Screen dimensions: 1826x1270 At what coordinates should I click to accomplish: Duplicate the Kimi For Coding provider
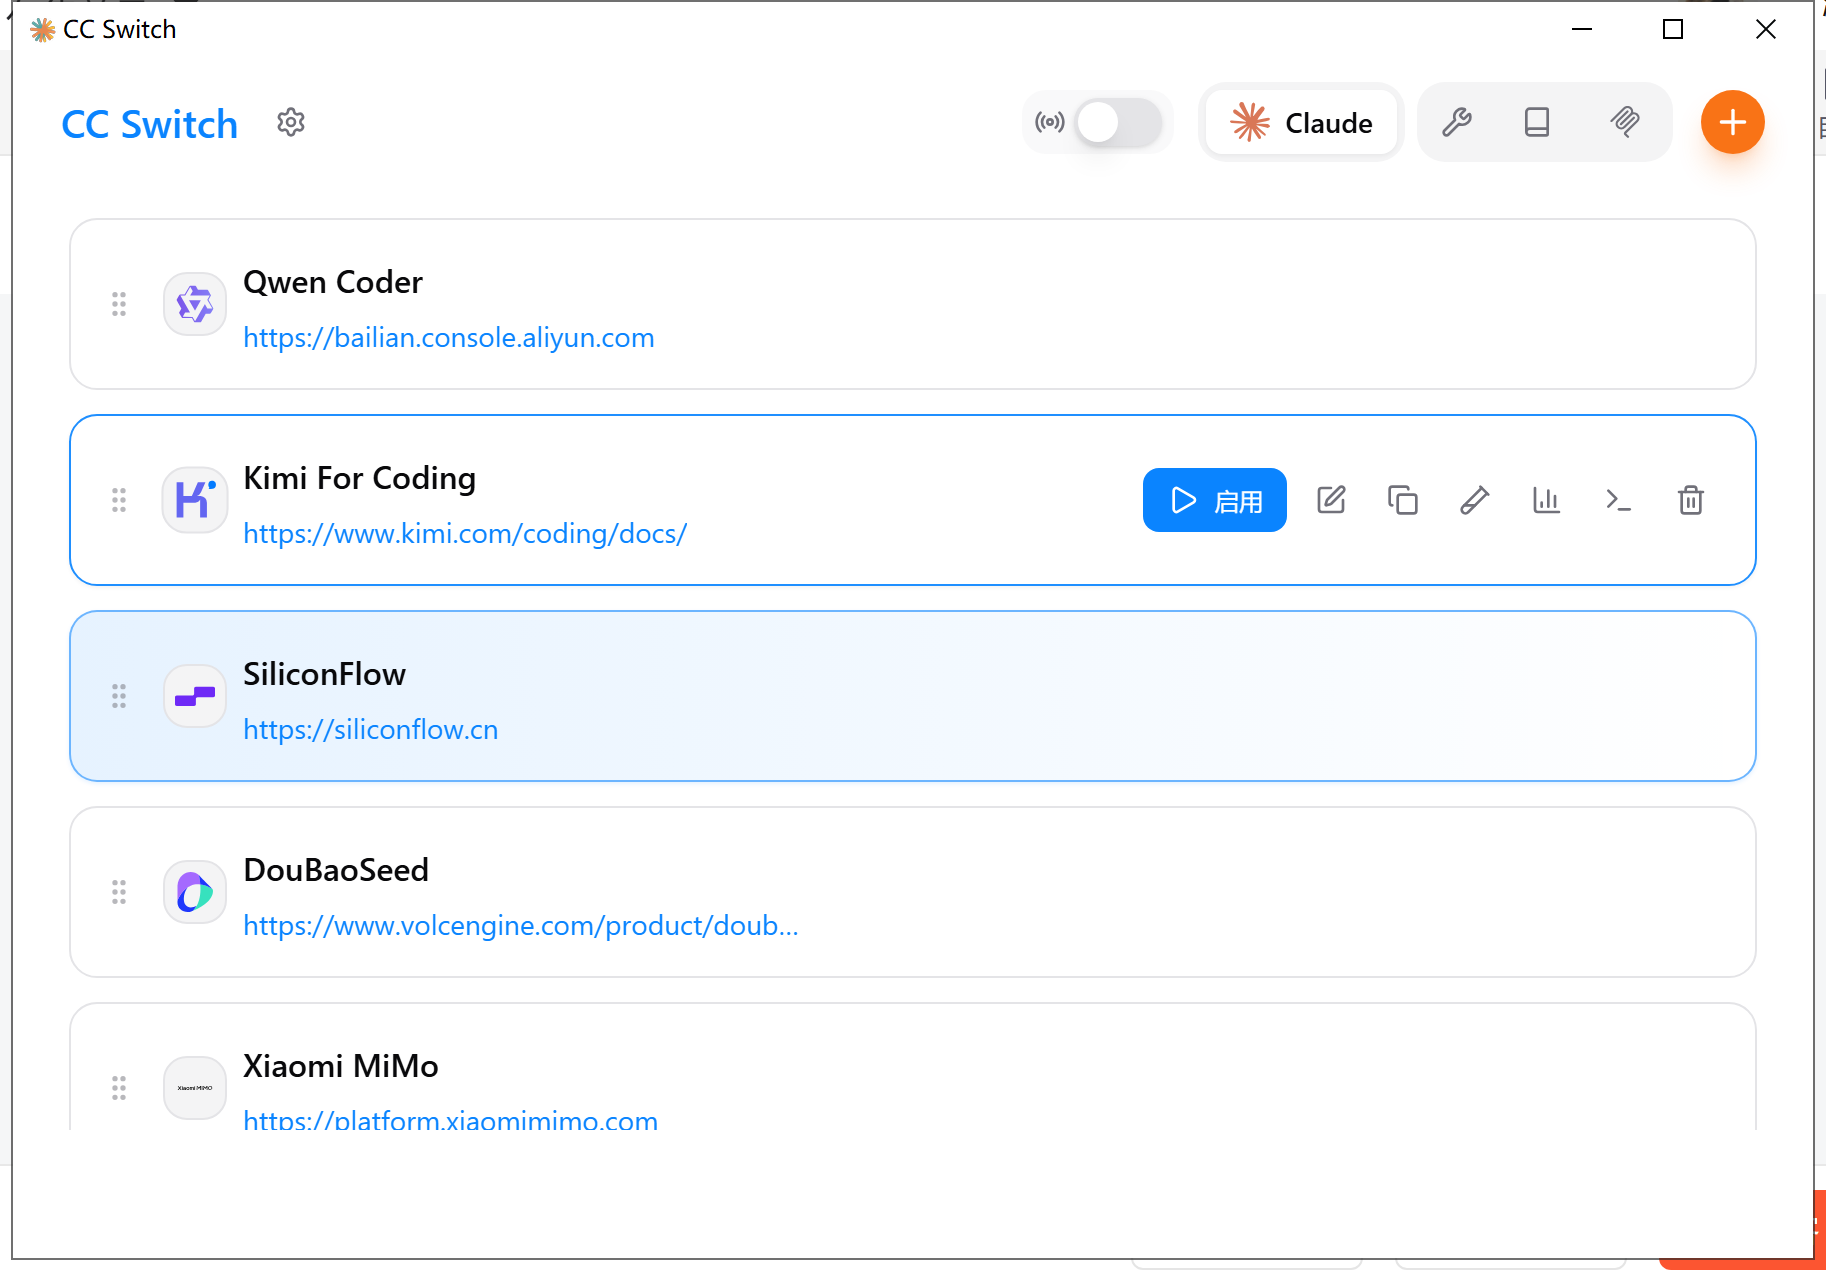[1403, 500]
